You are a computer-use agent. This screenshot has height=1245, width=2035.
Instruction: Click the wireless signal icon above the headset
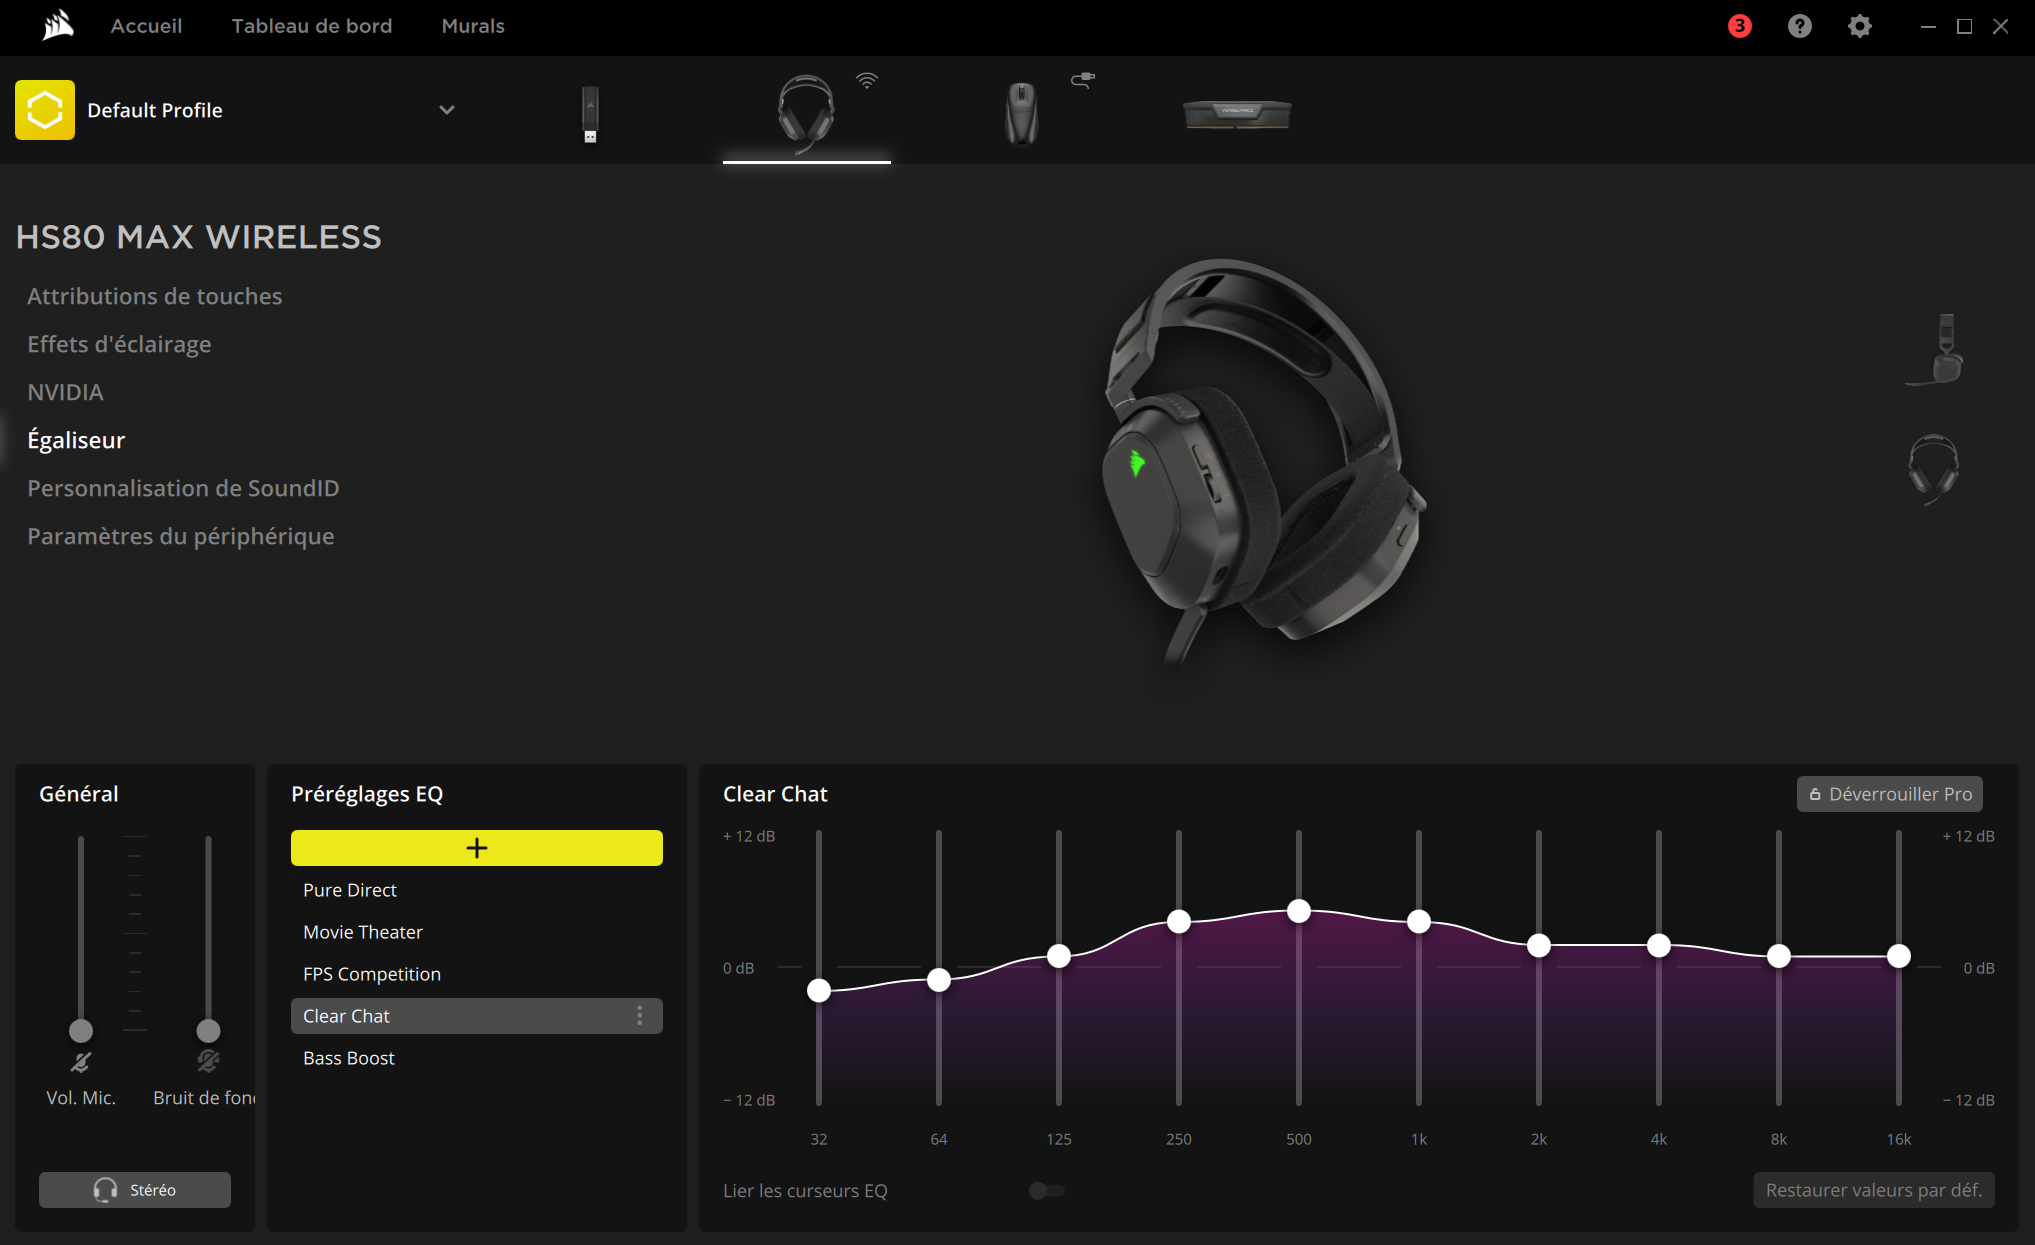pos(867,81)
